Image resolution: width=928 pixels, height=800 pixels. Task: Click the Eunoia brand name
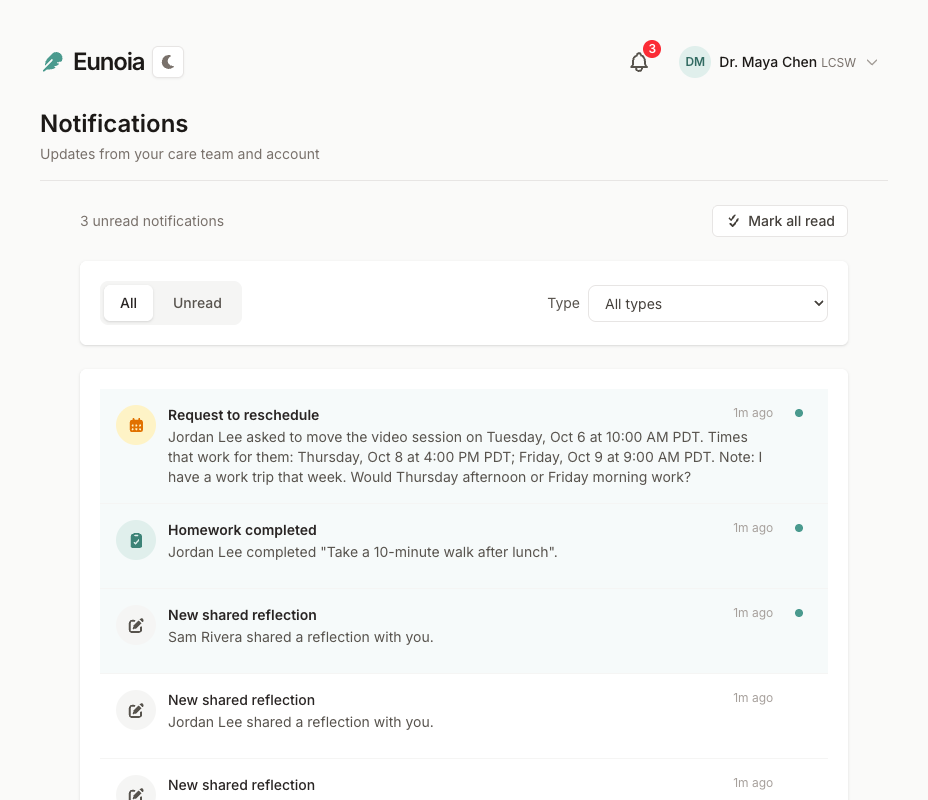tap(109, 62)
